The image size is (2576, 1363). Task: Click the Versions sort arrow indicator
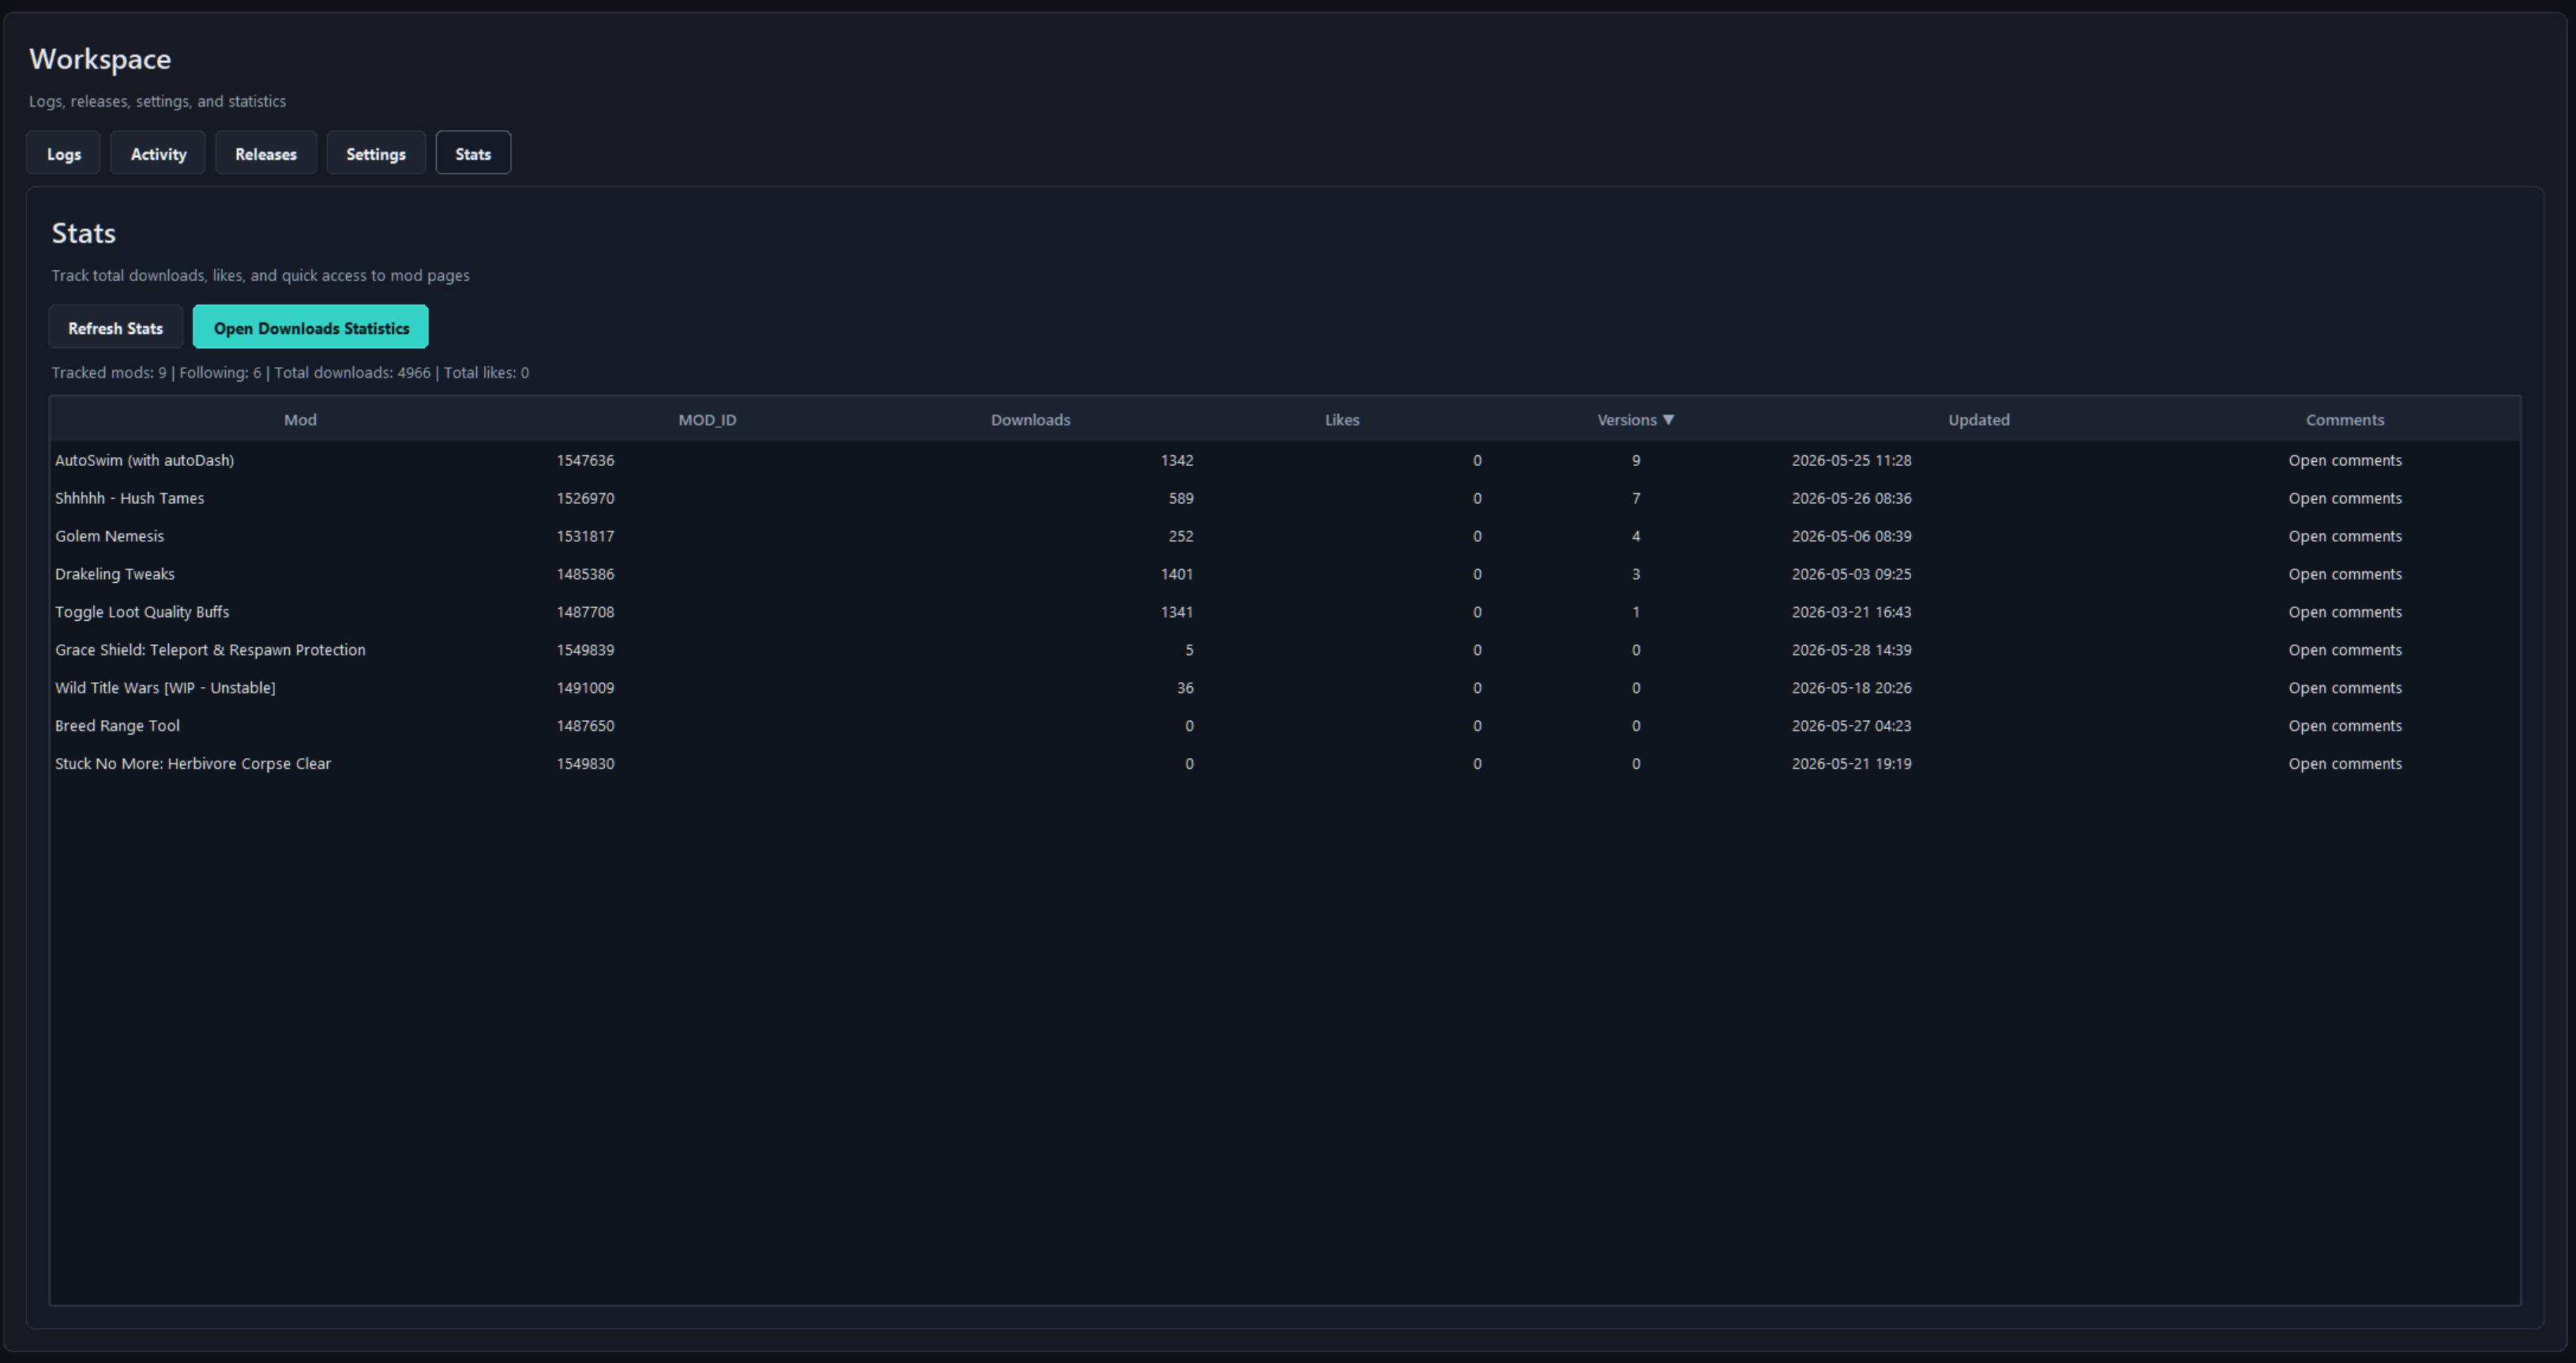tap(1668, 420)
